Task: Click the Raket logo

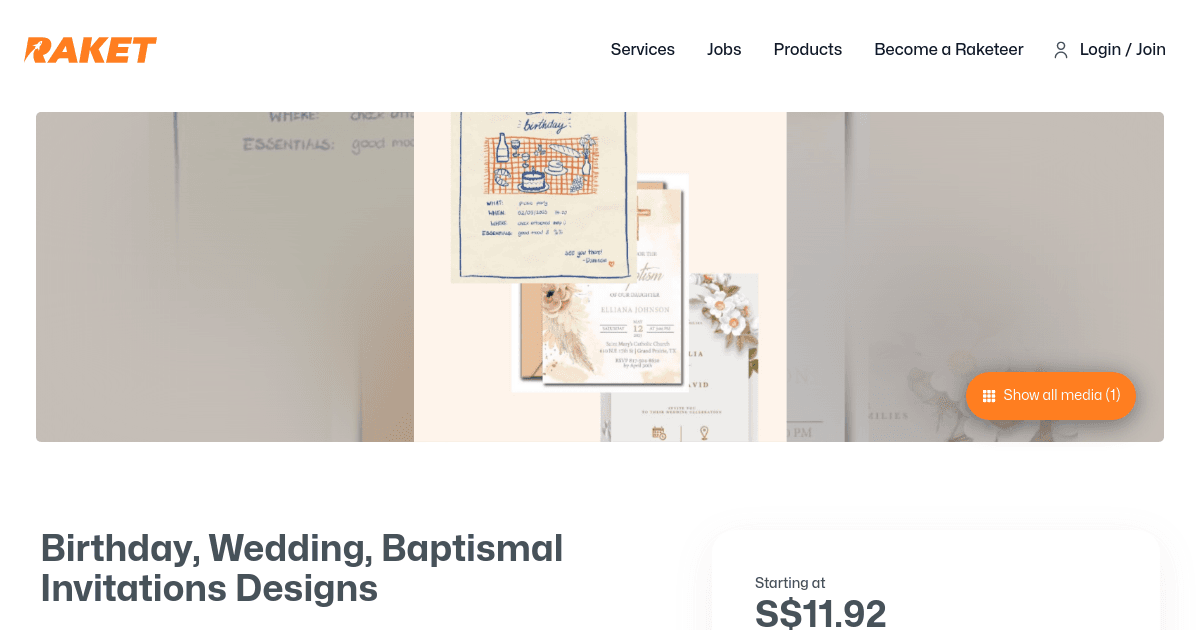Action: 91,50
